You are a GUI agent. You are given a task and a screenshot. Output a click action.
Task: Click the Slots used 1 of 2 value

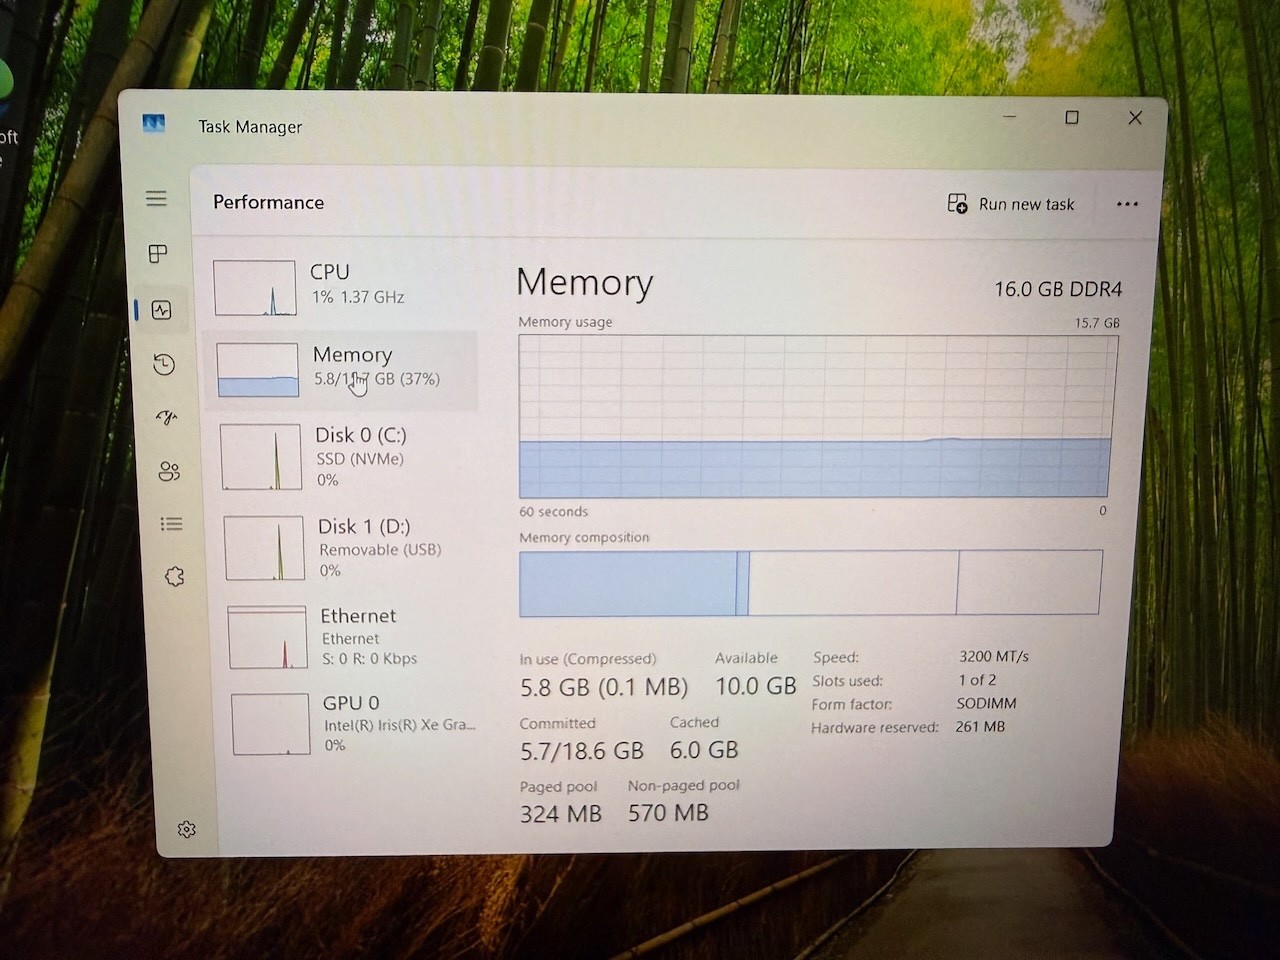click(x=977, y=680)
